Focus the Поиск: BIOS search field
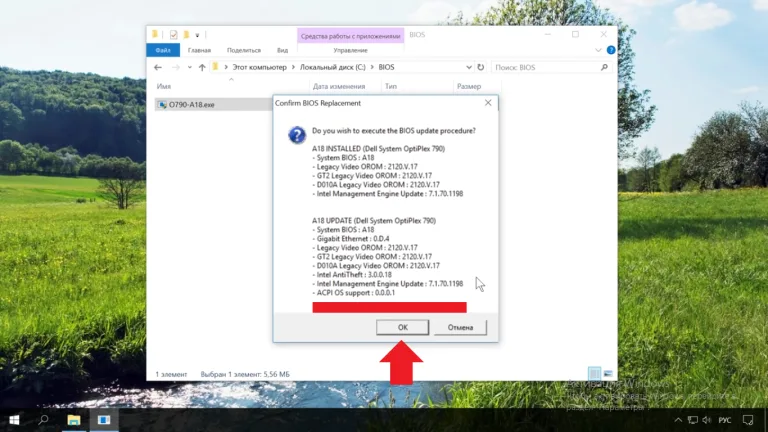 pyautogui.click(x=545, y=67)
